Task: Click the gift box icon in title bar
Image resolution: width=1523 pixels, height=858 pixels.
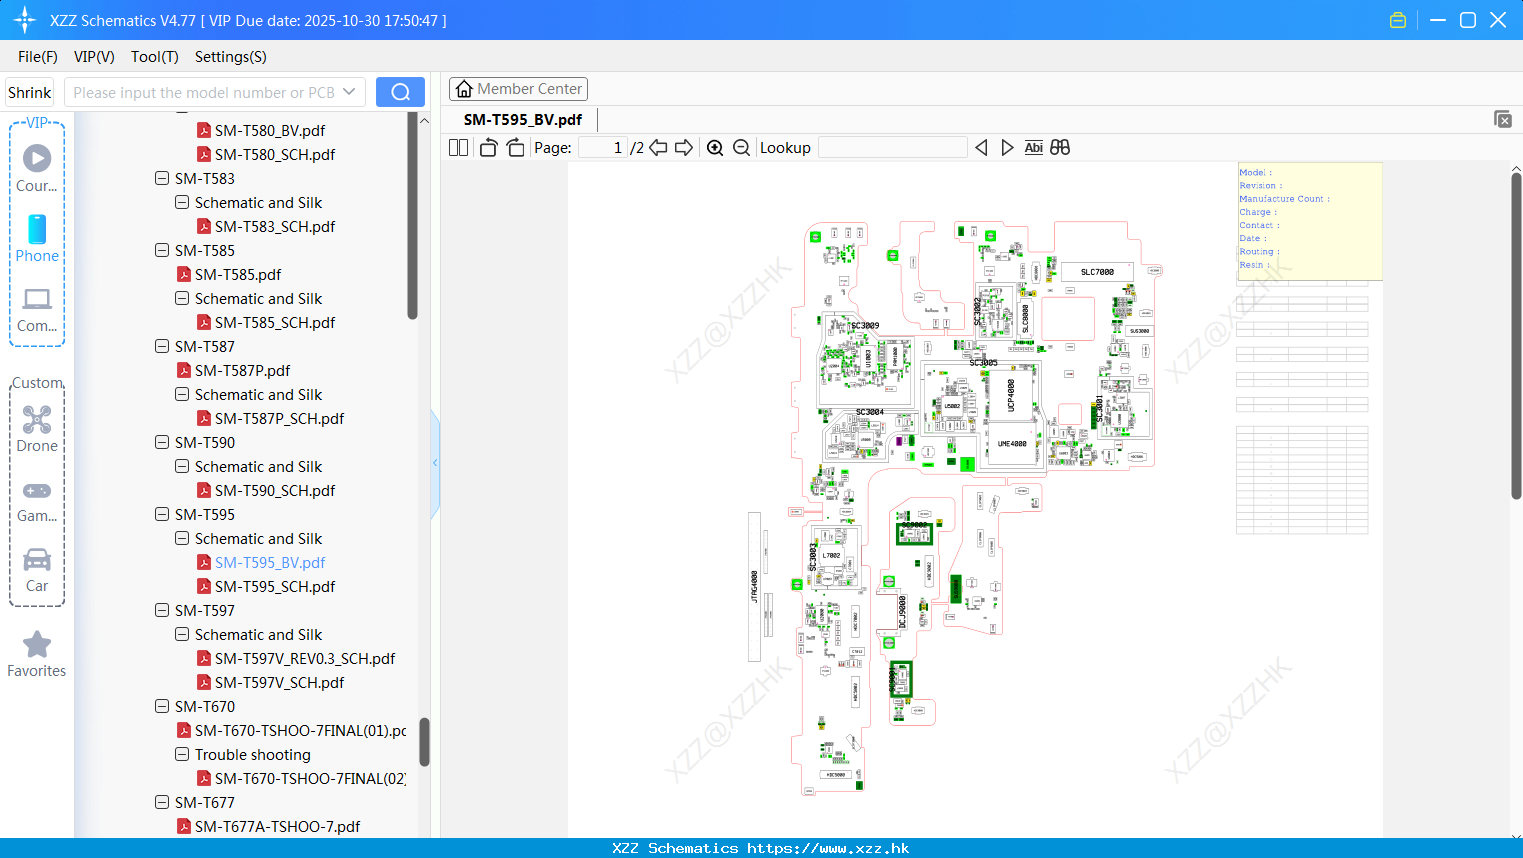Action: pos(1398,20)
